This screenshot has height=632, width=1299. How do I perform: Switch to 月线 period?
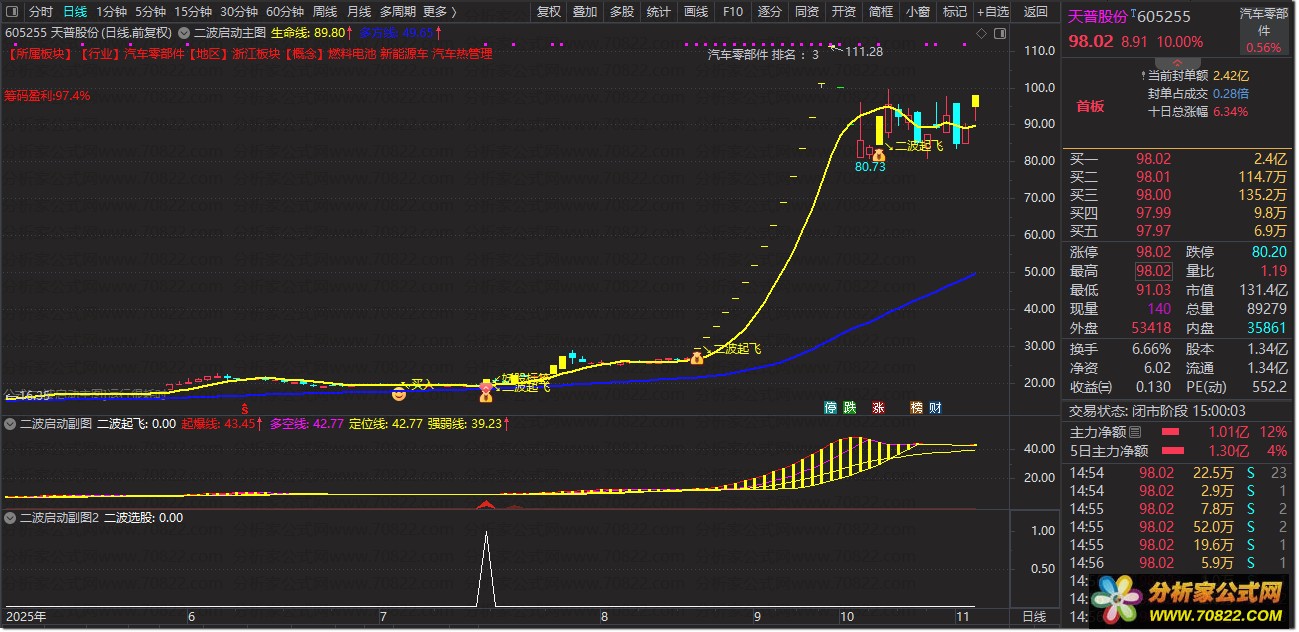[x=359, y=12]
